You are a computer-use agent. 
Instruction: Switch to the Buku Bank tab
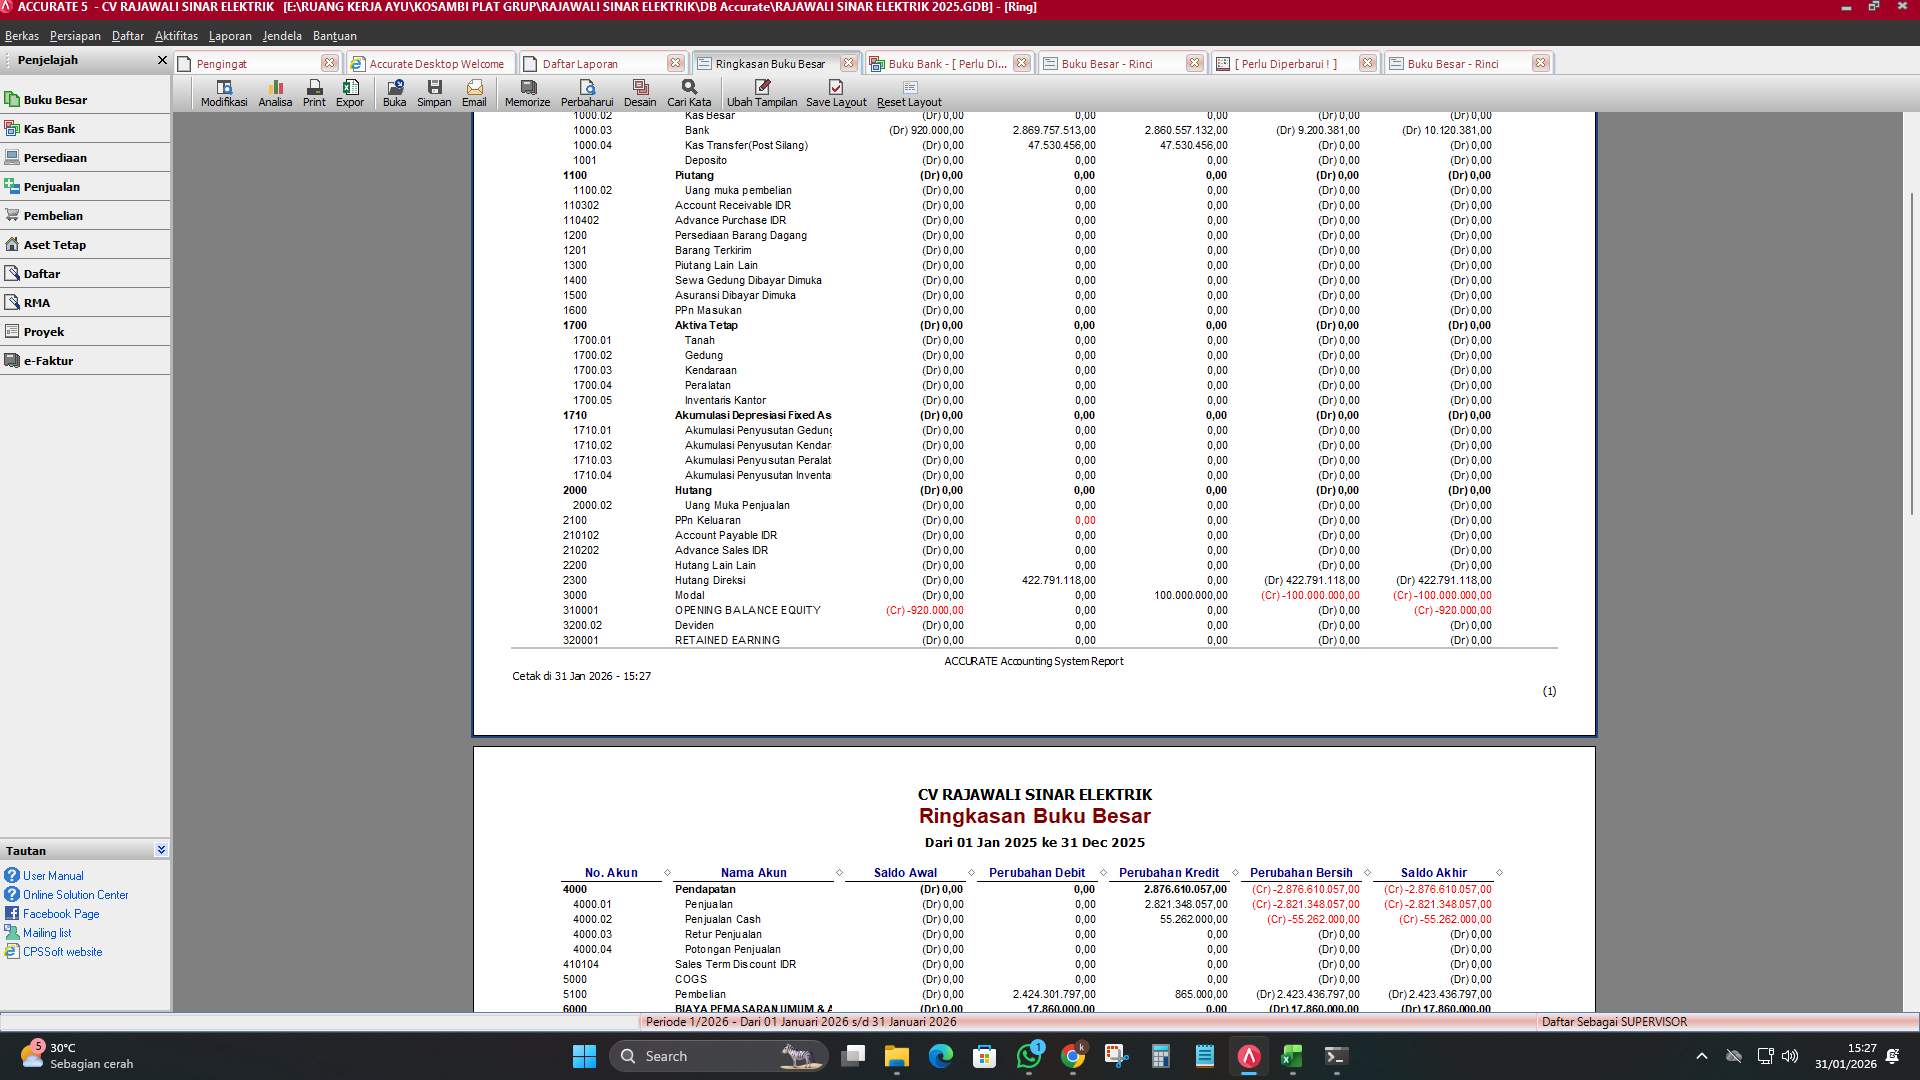940,62
